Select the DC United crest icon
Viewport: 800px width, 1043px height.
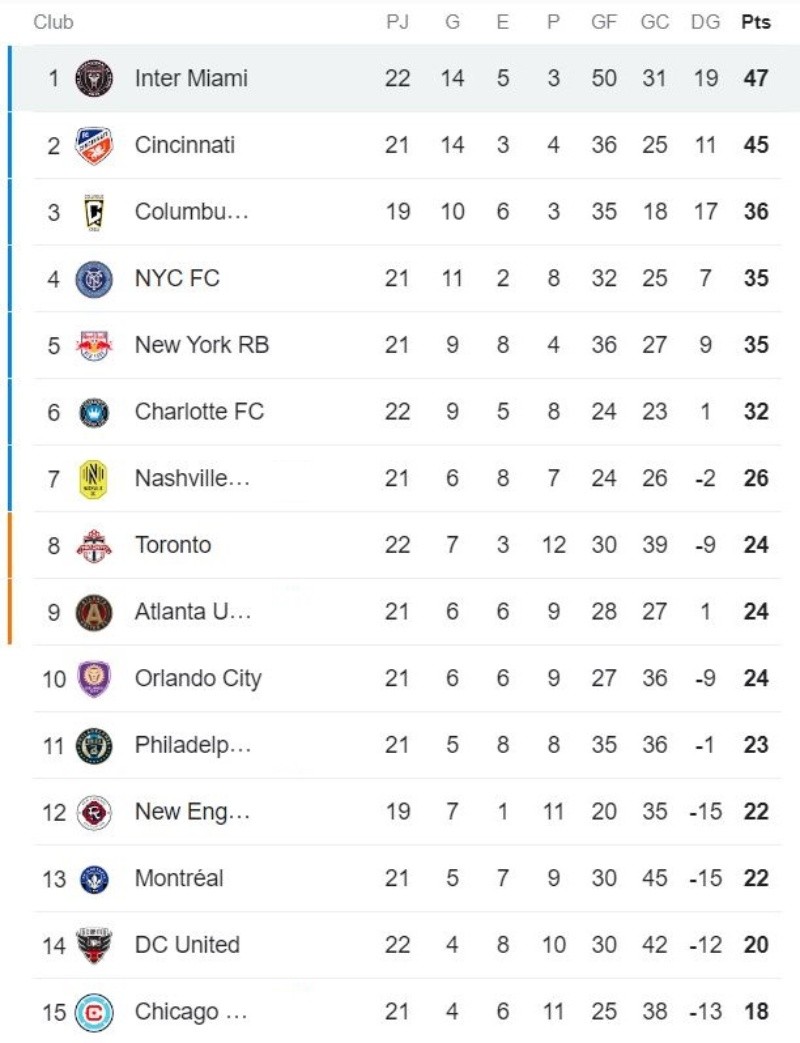pos(94,945)
